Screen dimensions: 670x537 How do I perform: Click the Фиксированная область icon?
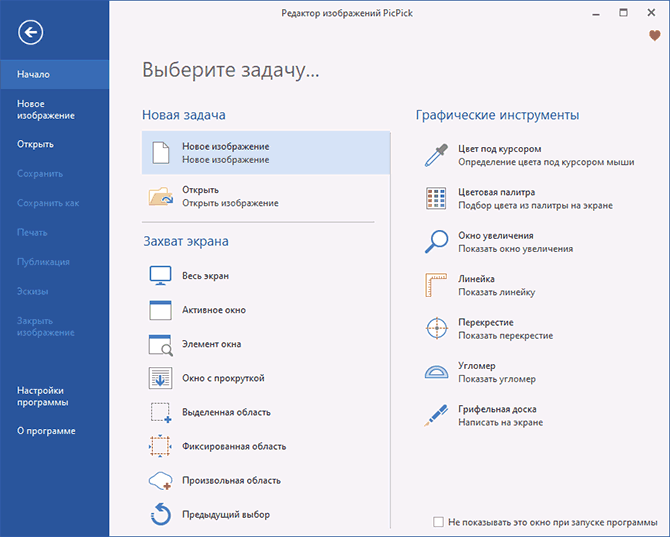[160, 446]
